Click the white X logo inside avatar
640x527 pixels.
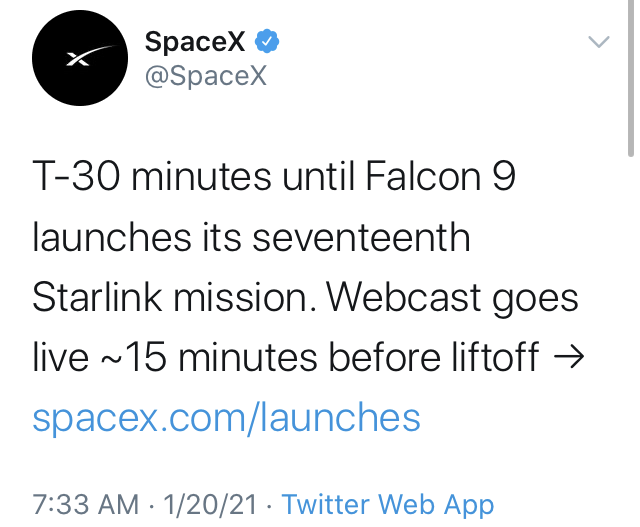tap(89, 56)
